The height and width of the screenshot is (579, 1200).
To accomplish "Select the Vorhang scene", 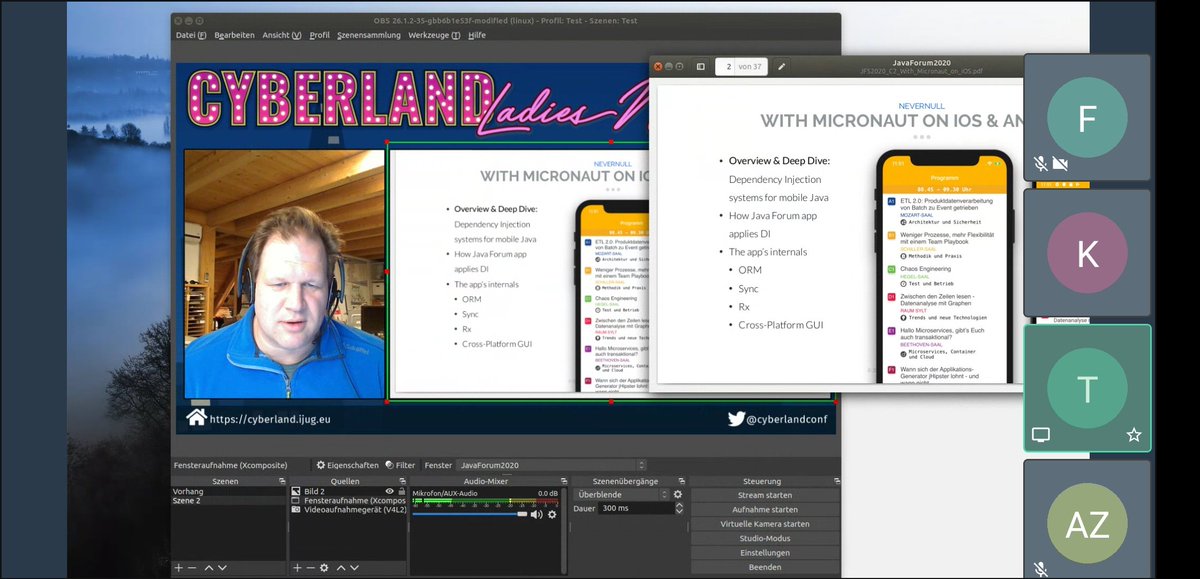I will pos(229,491).
